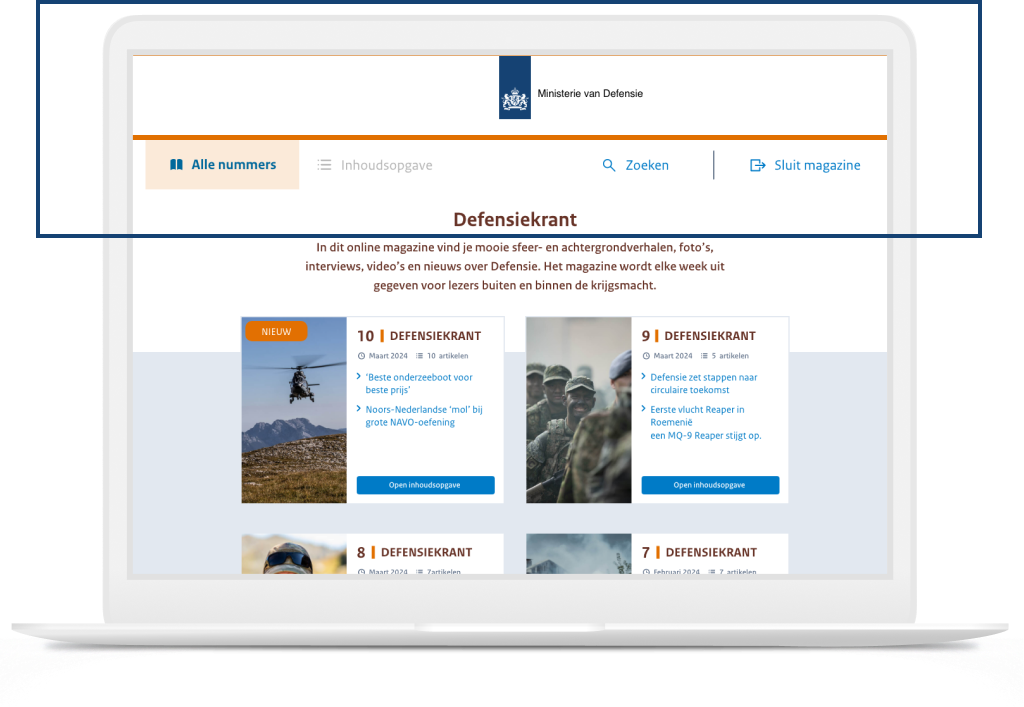Click the Ministerie van Defensie text

(x=590, y=93)
